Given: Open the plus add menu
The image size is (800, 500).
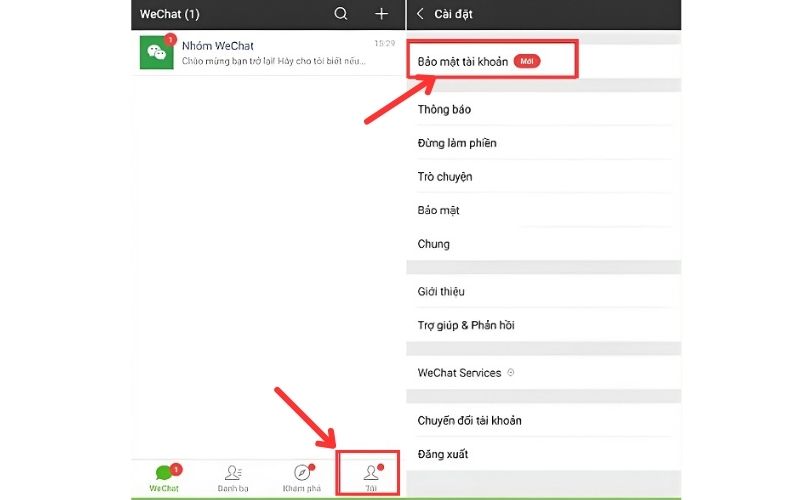Looking at the screenshot, I should coord(381,14).
